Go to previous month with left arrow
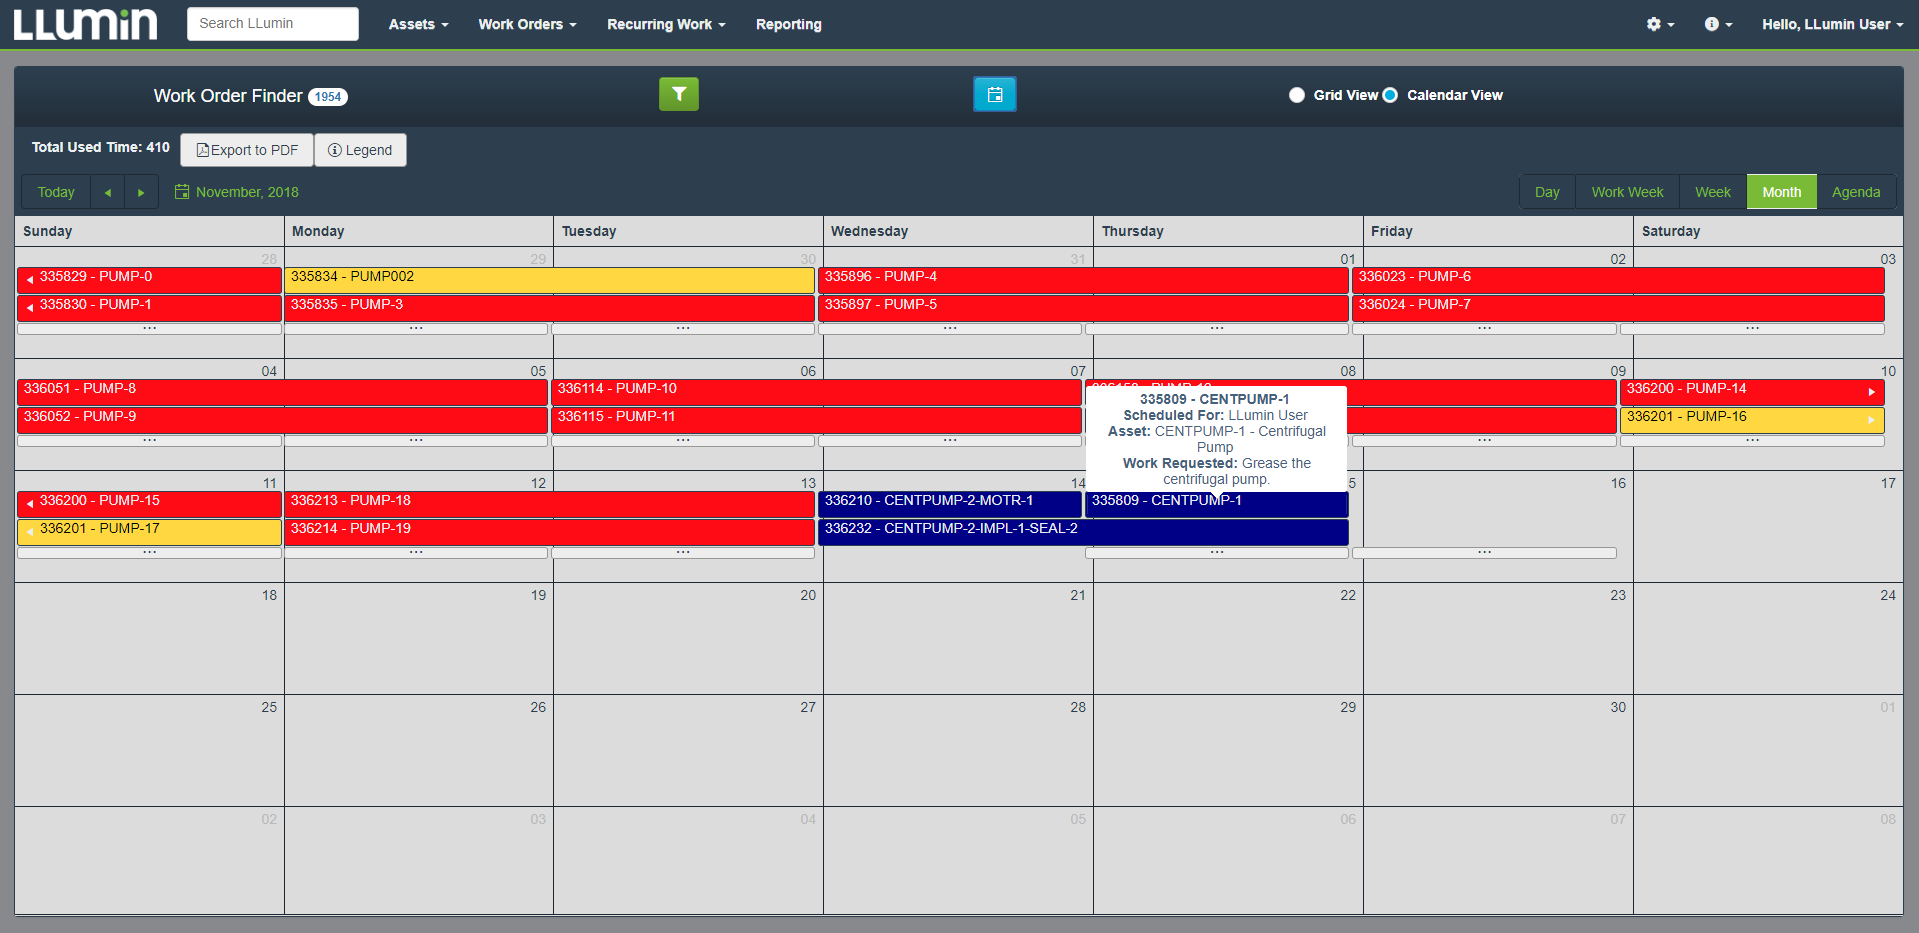 [107, 191]
